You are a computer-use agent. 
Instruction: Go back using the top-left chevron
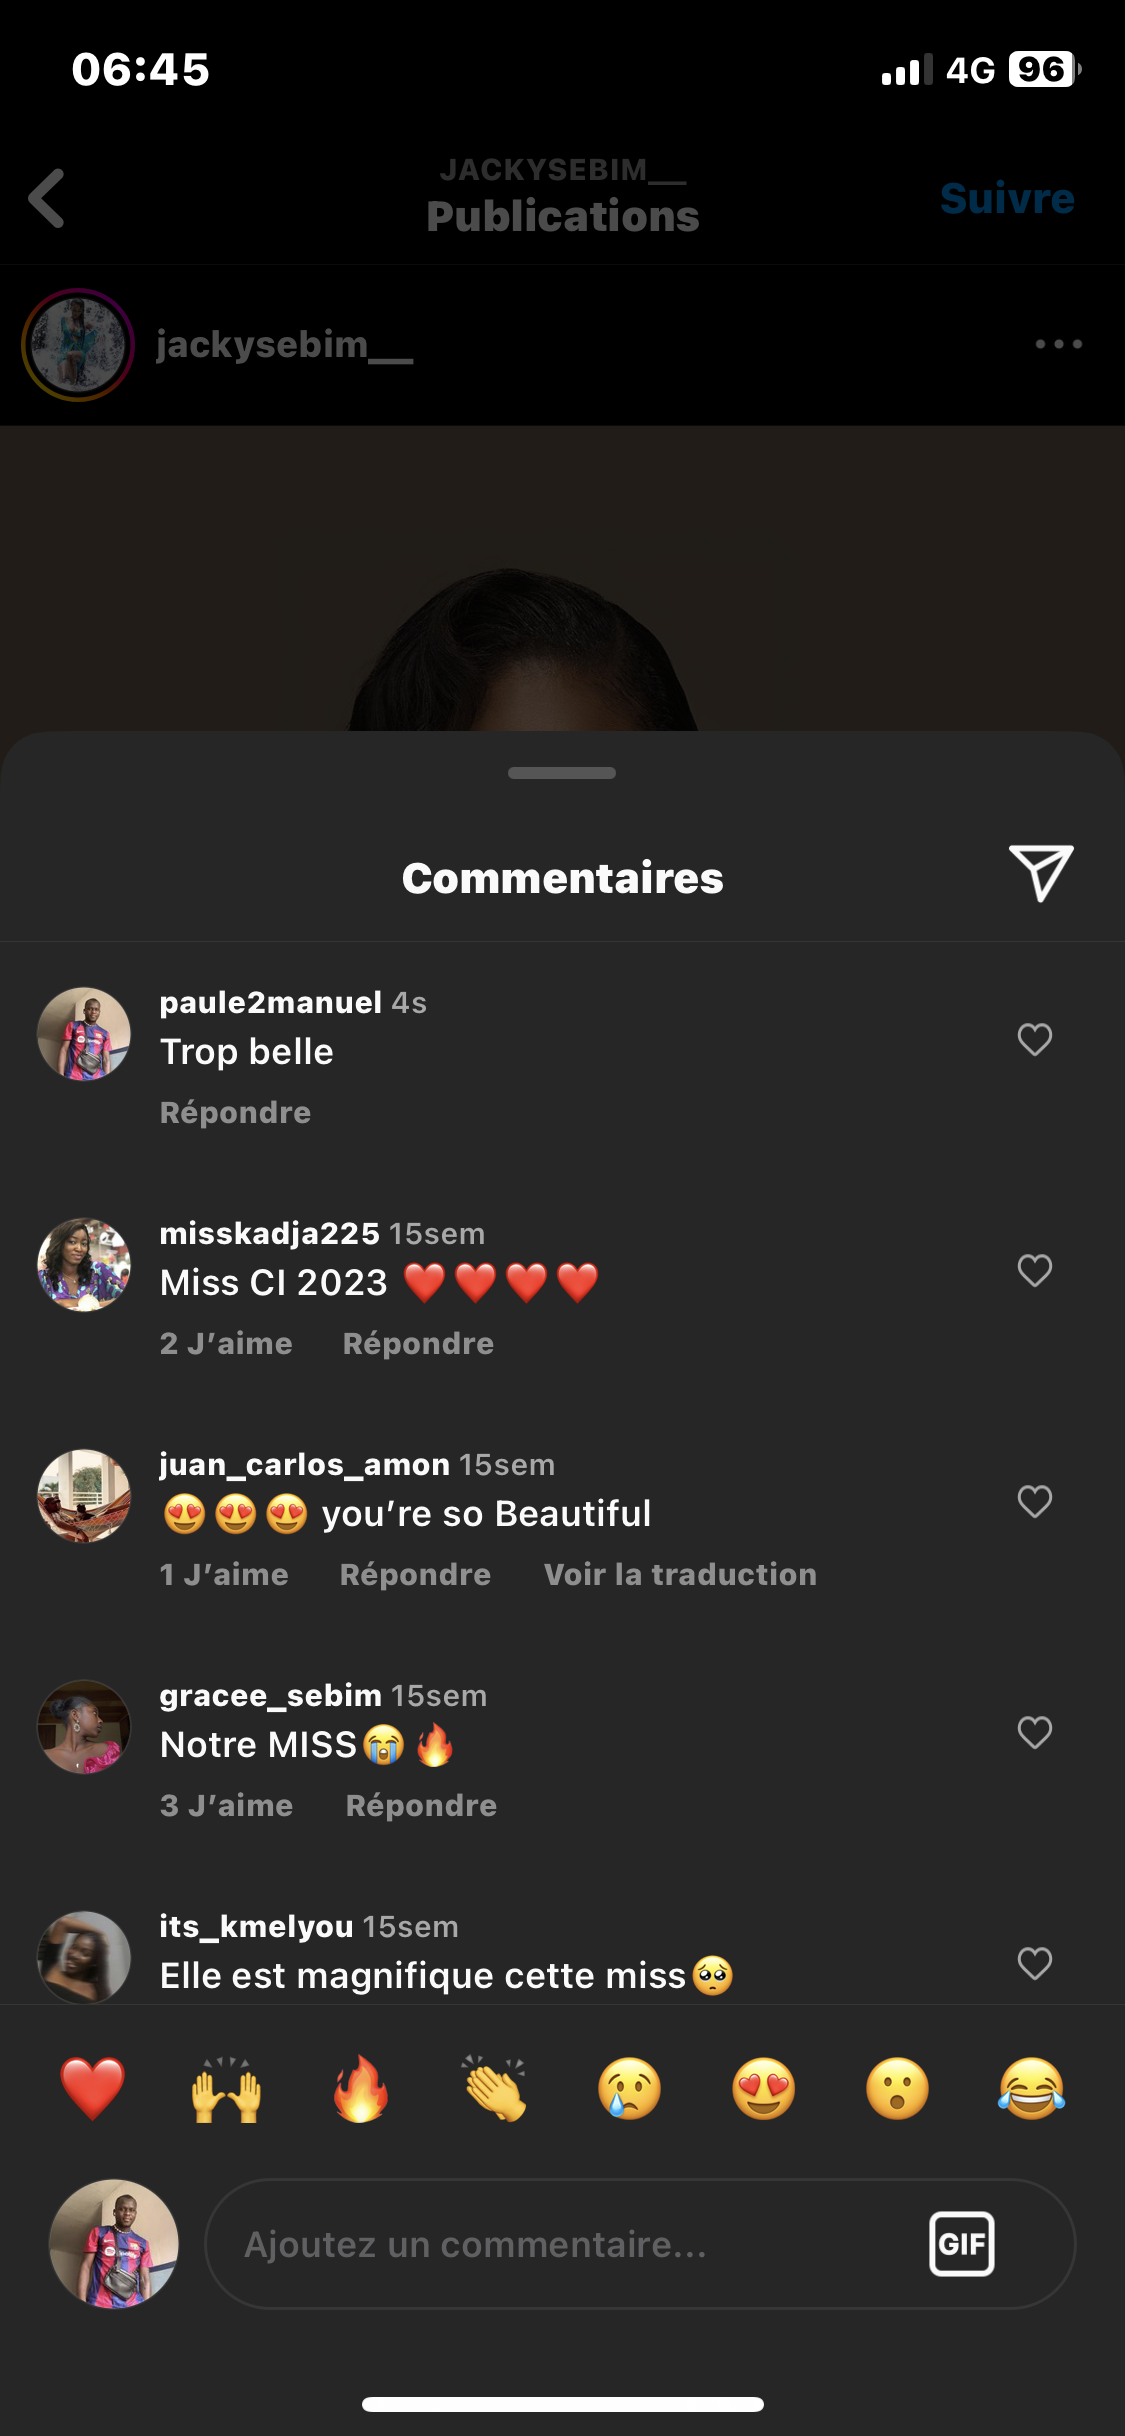point(47,198)
